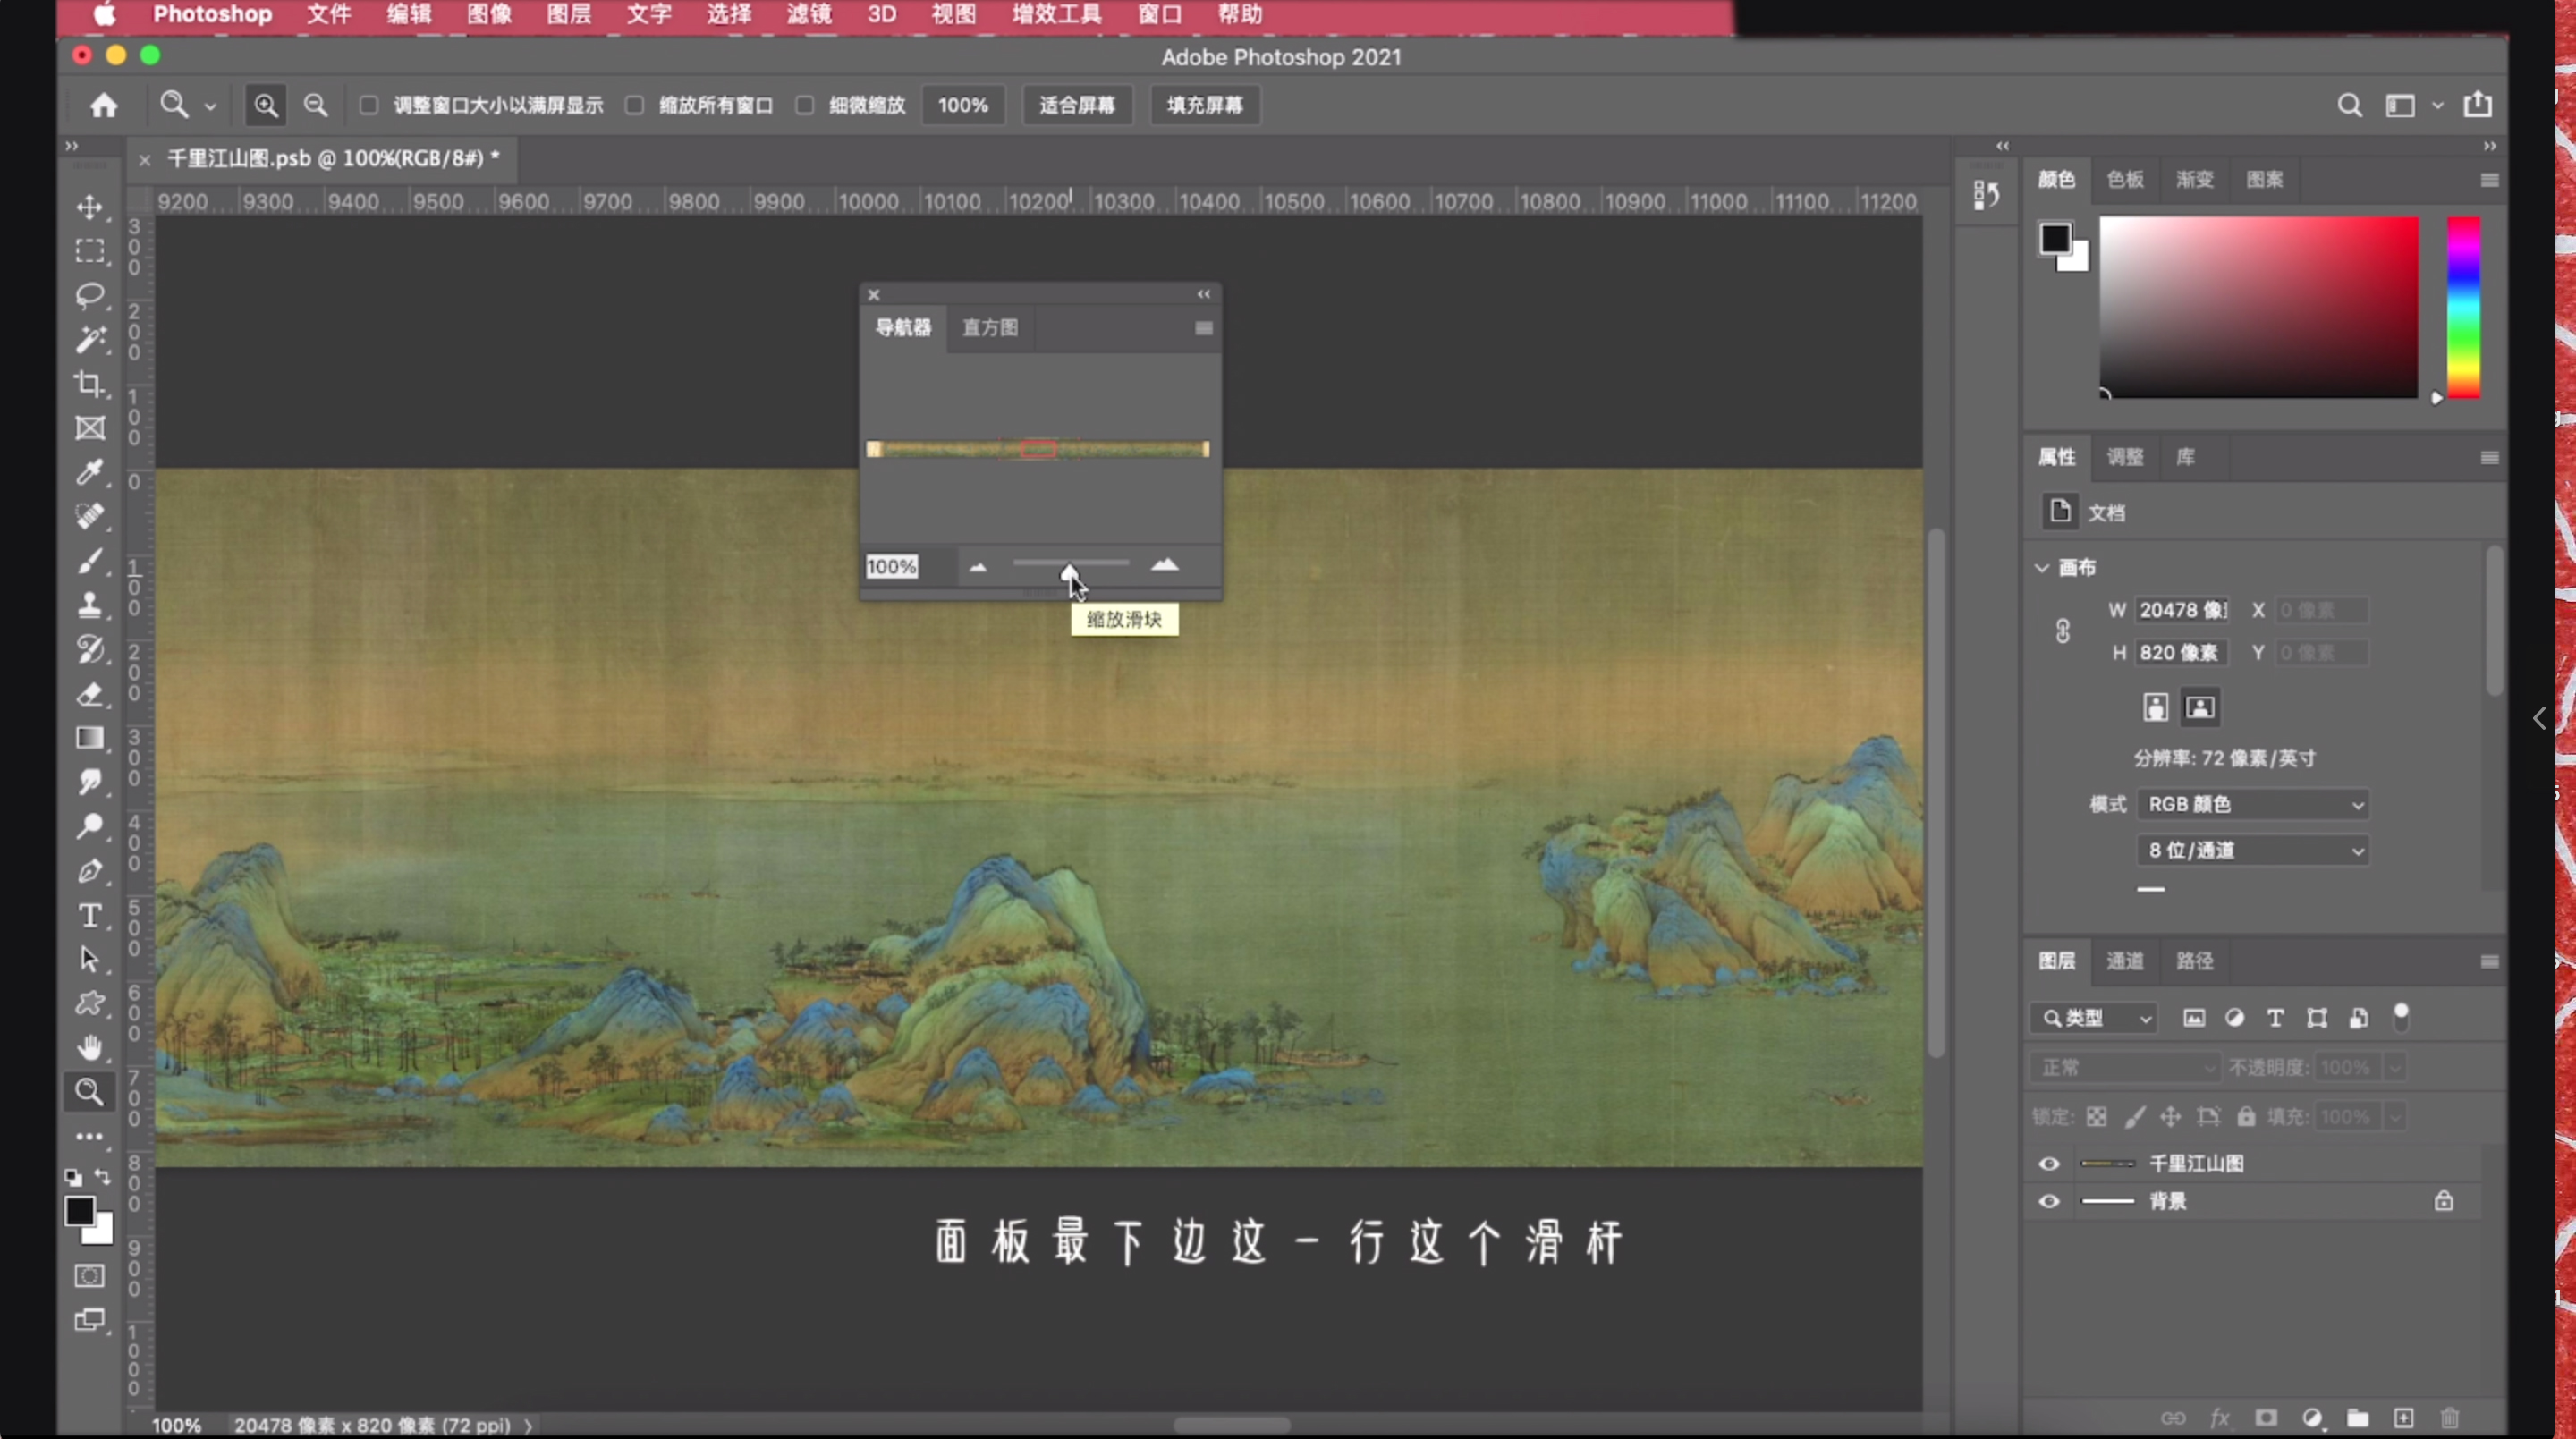
Task: Select the Zoom tool in the toolbox
Action: click(x=90, y=1092)
